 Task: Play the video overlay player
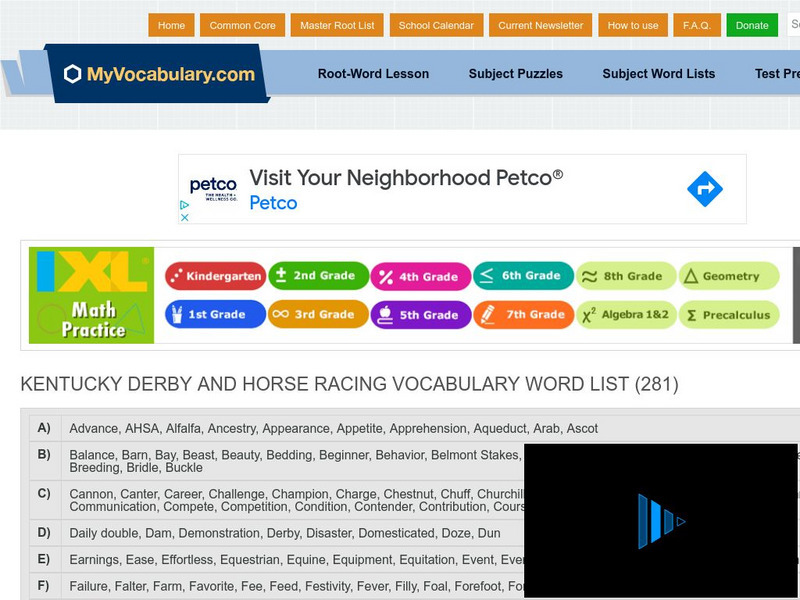[x=661, y=521]
